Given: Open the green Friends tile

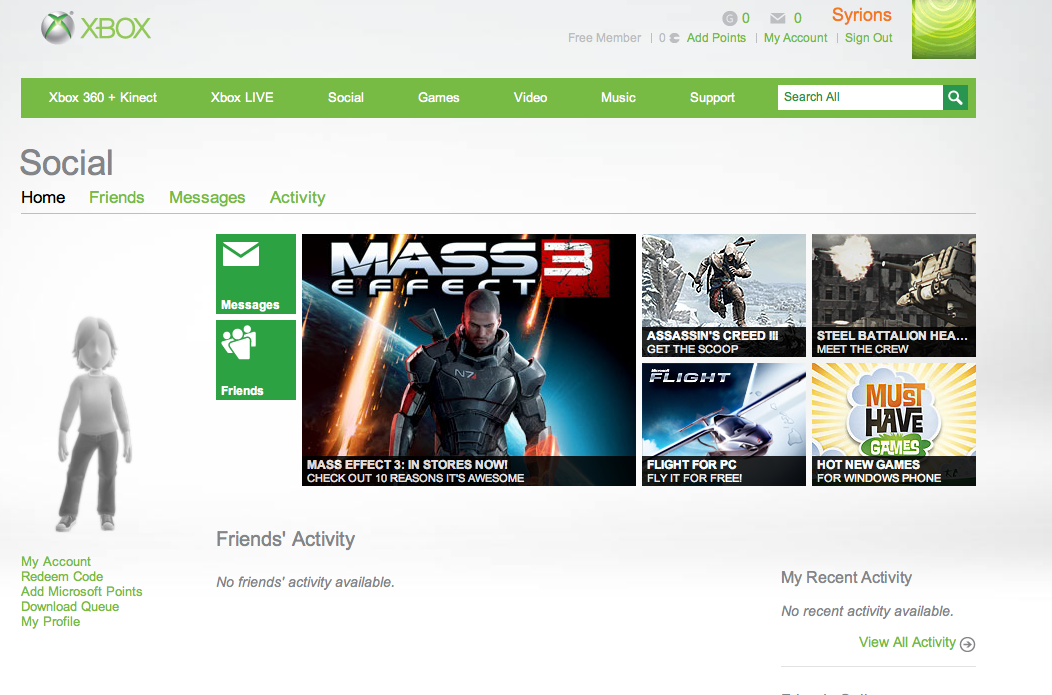Looking at the screenshot, I should coord(256,360).
